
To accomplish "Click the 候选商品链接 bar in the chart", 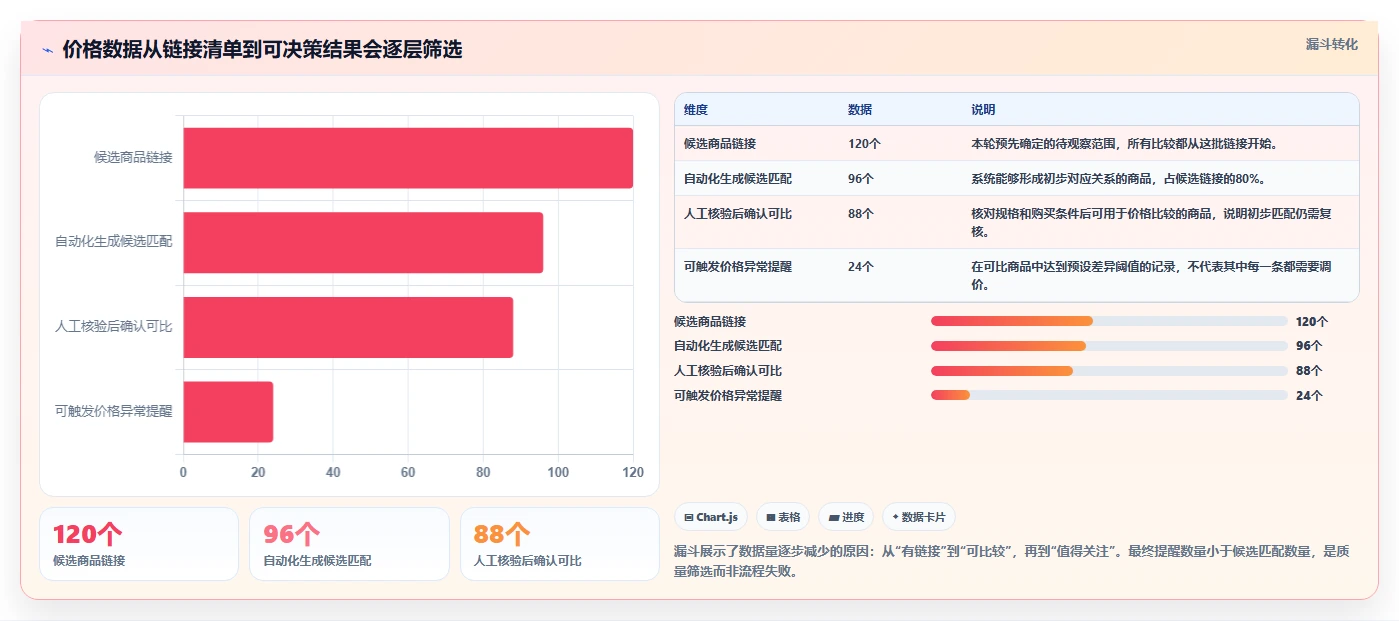I will pyautogui.click(x=408, y=158).
